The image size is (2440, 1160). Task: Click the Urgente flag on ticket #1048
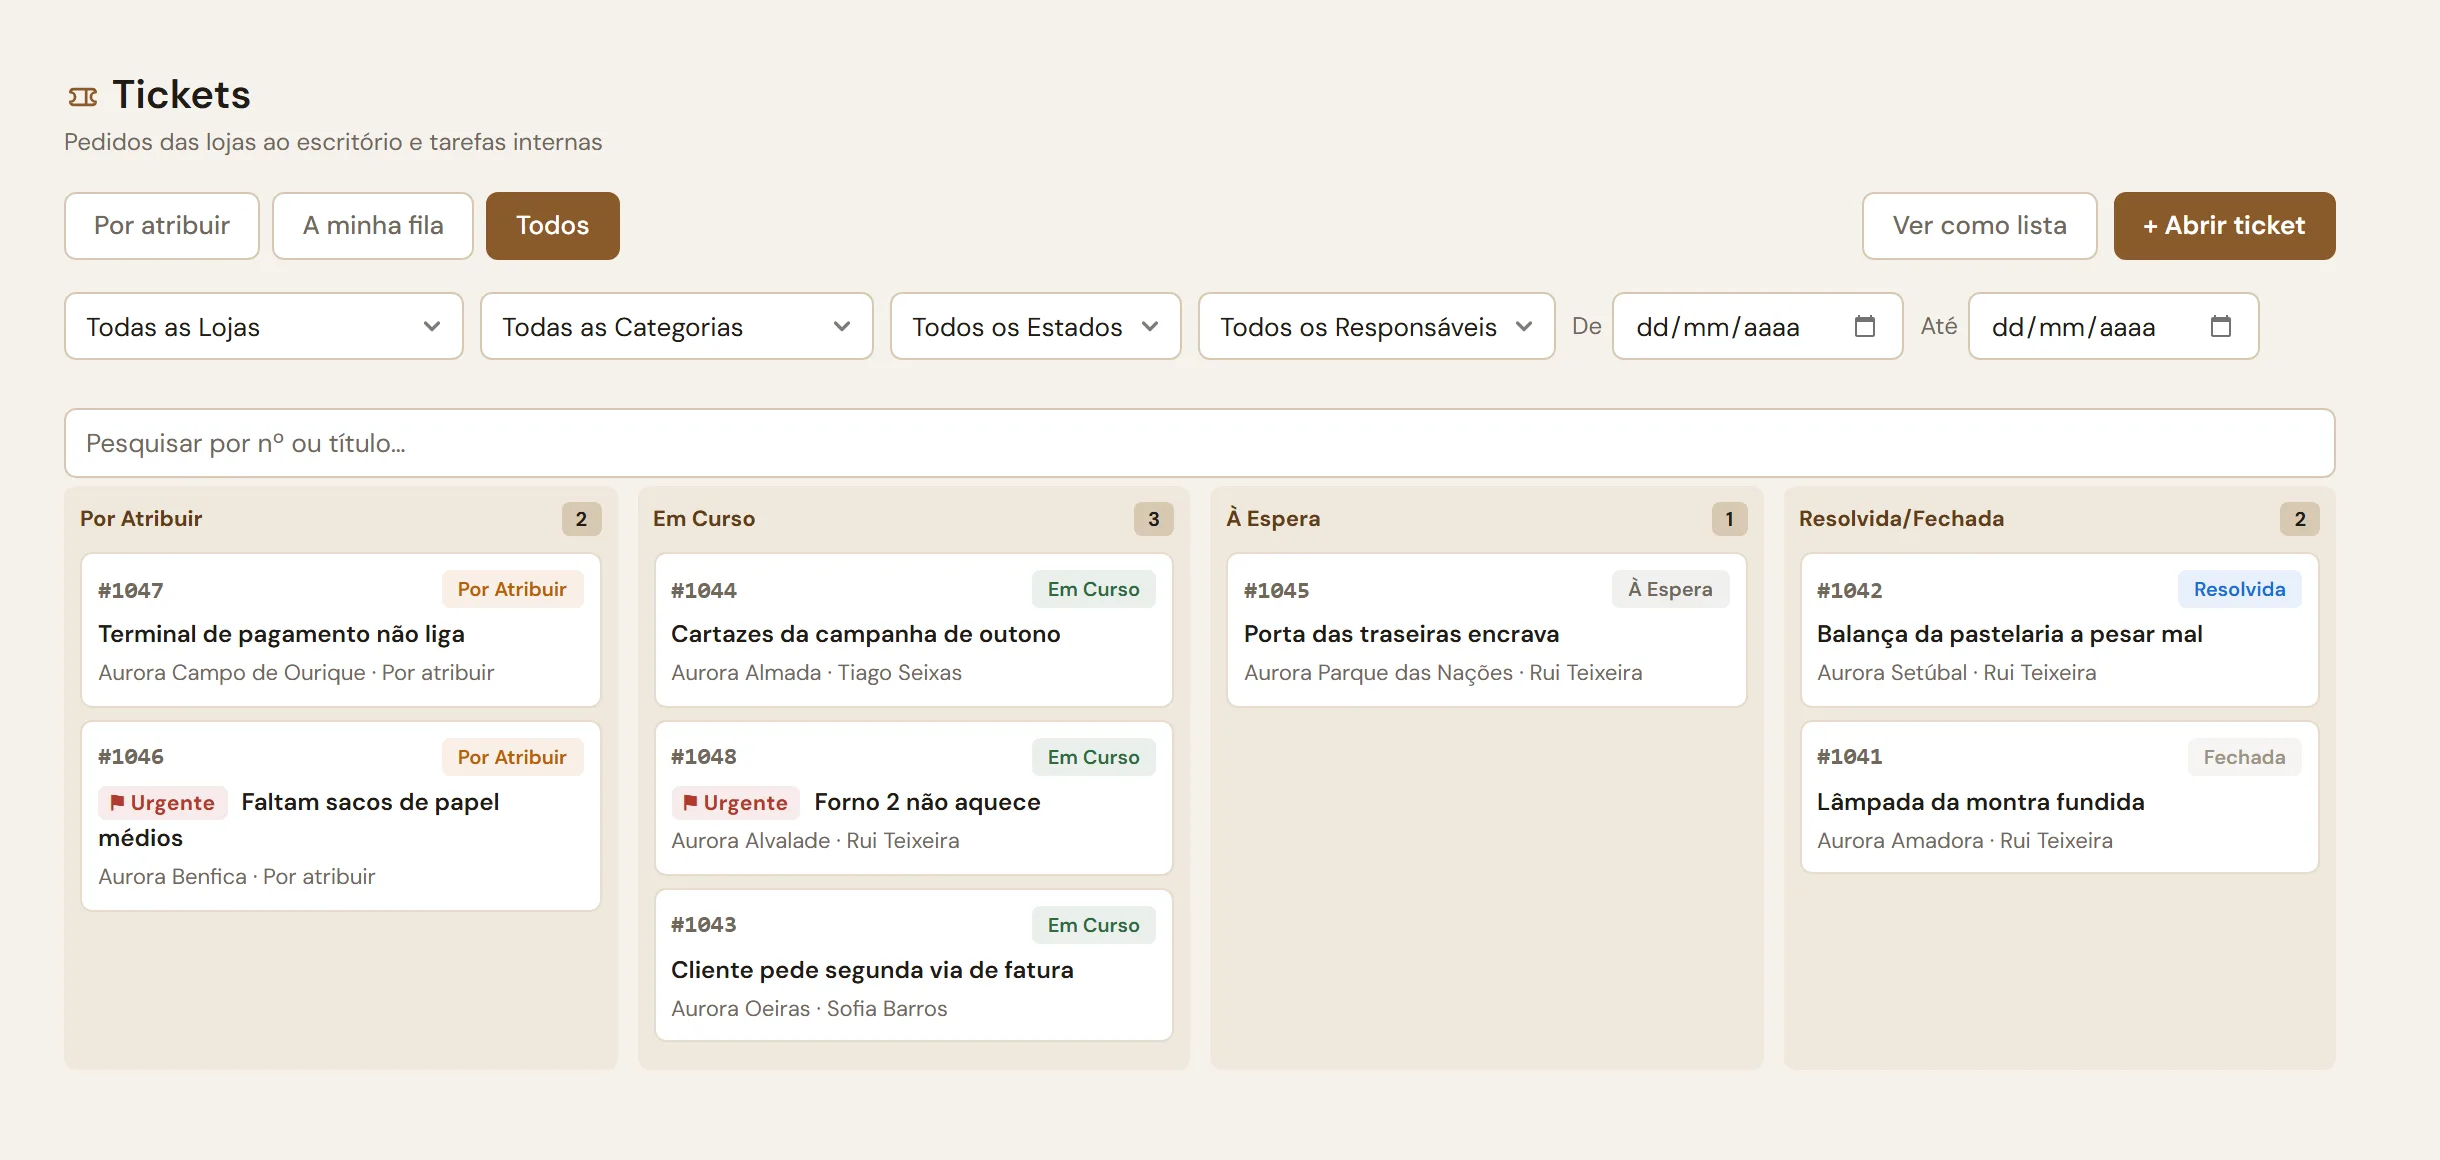pos(735,803)
